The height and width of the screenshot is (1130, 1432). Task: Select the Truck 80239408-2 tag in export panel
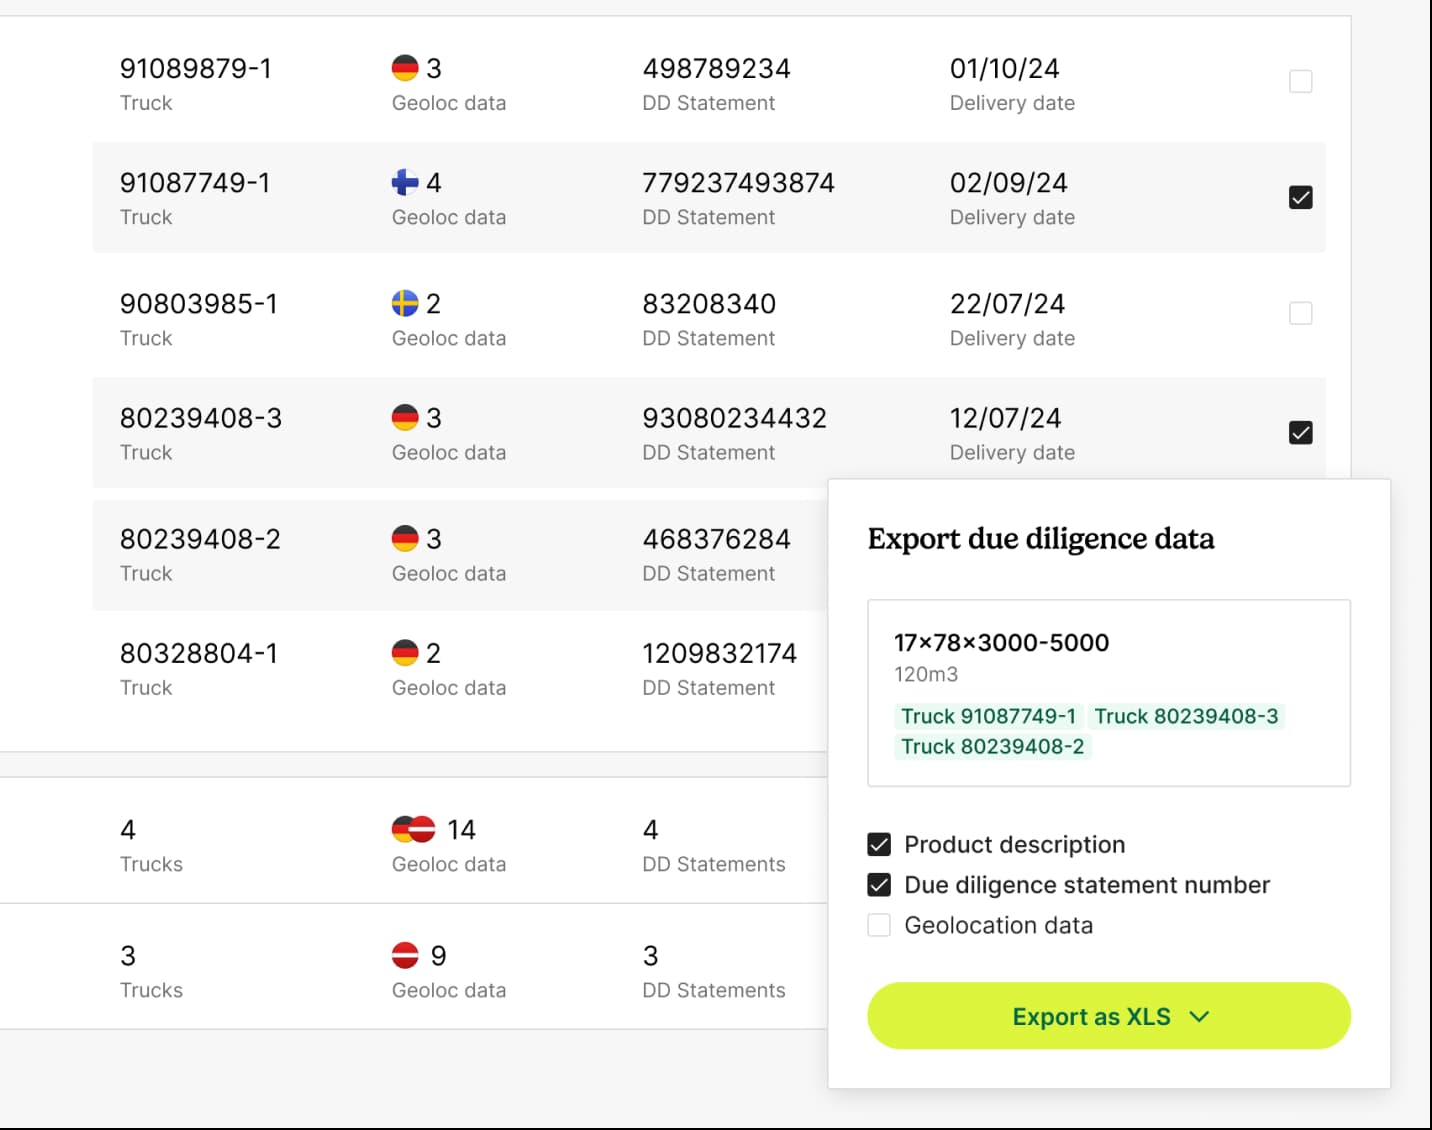pyautogui.click(x=992, y=746)
